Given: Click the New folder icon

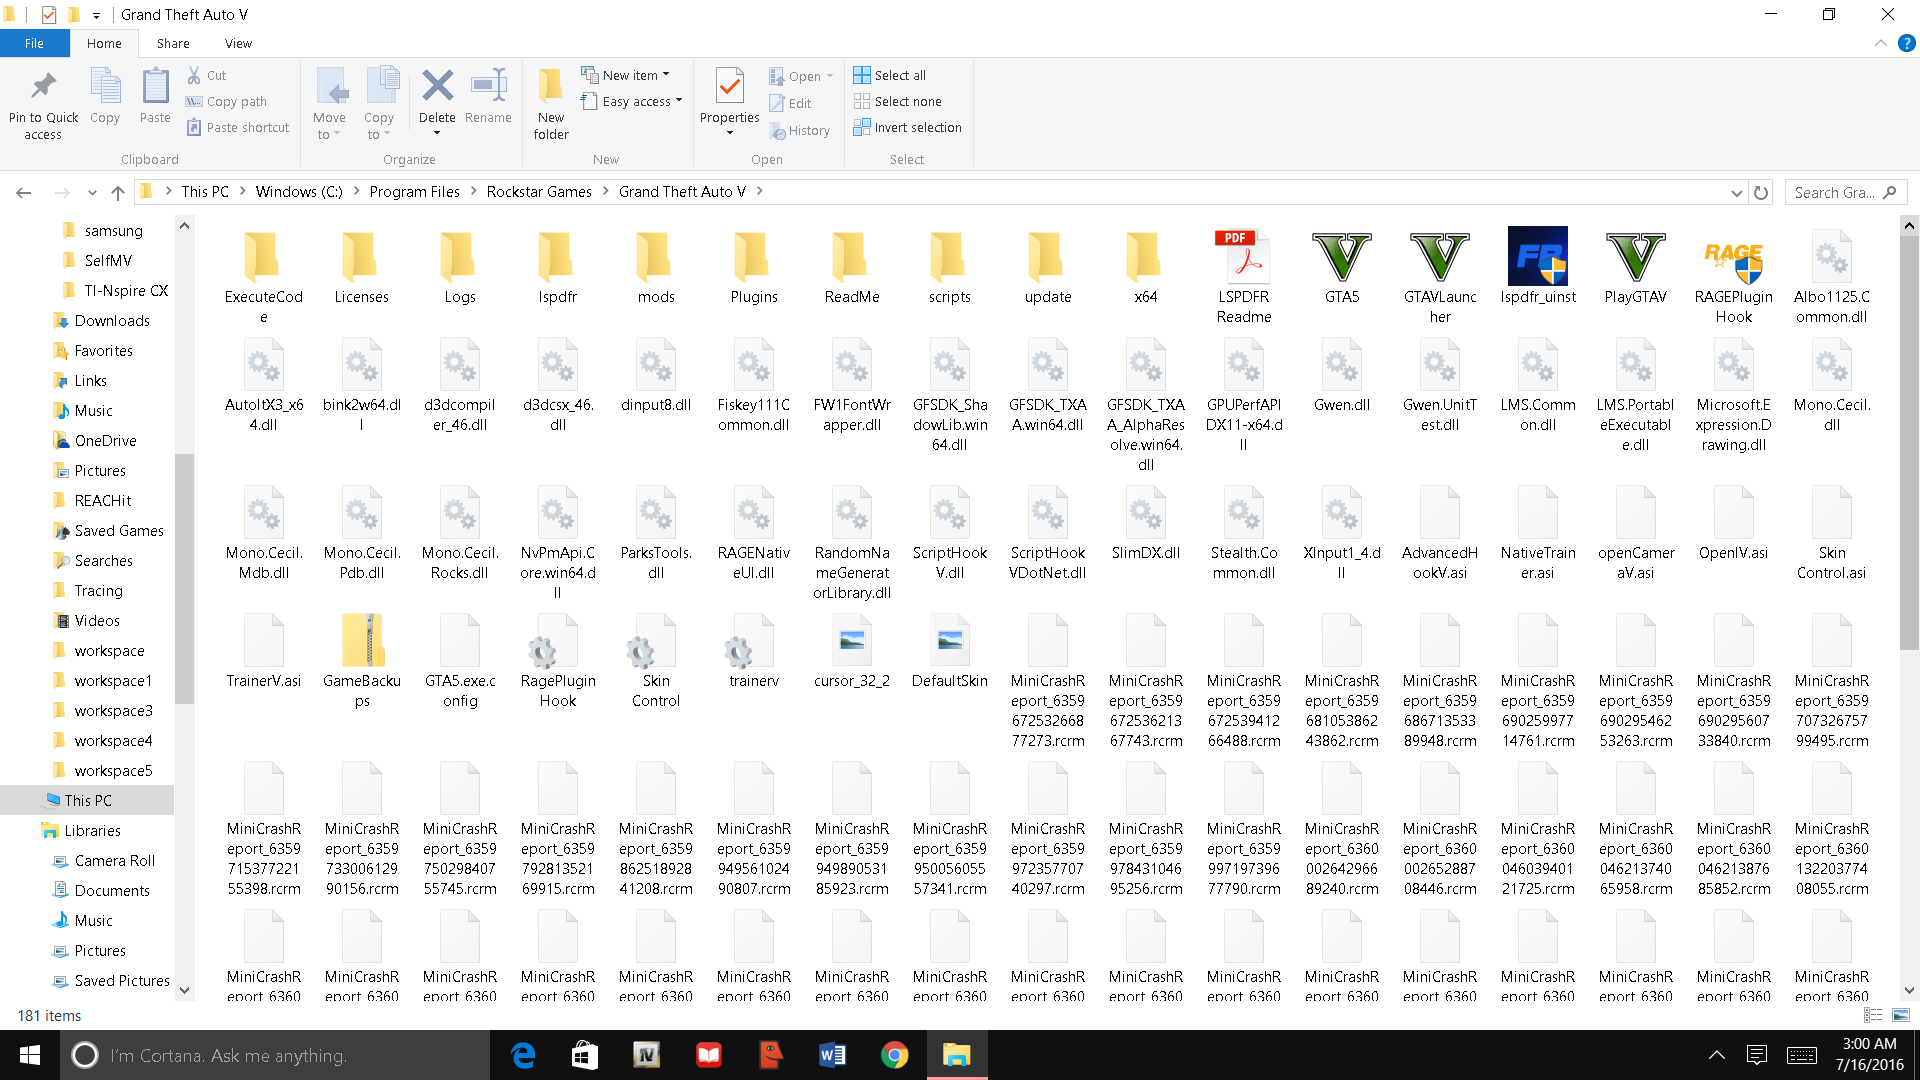Looking at the screenshot, I should 550,88.
